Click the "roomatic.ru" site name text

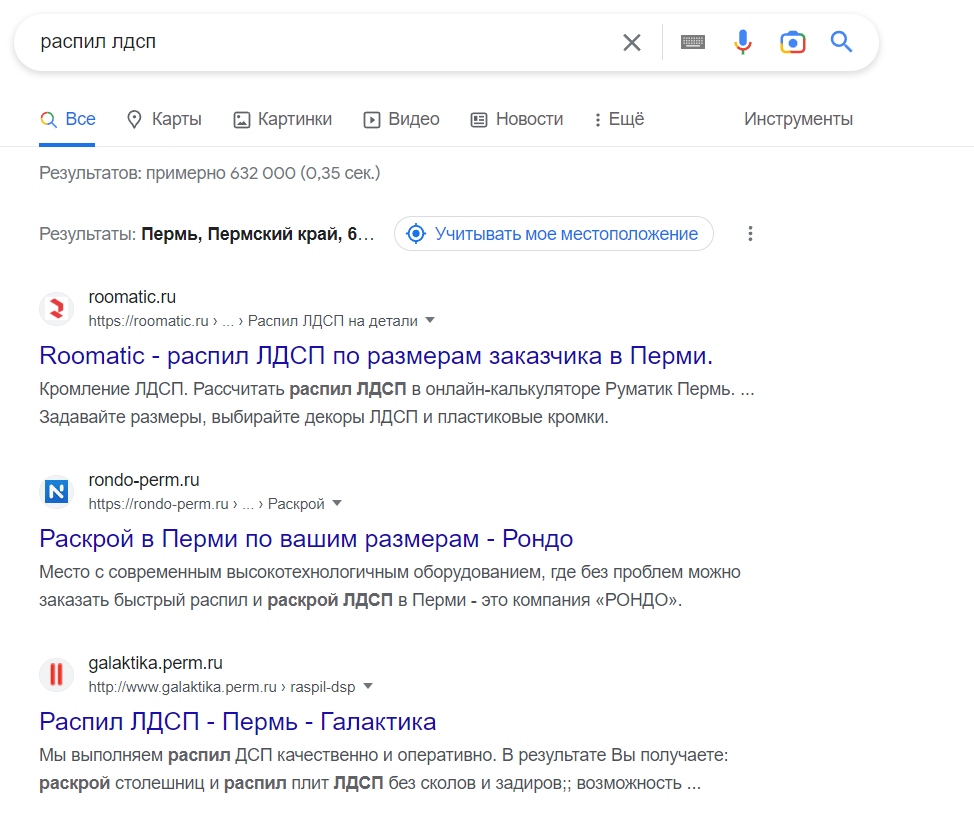pyautogui.click(x=132, y=297)
